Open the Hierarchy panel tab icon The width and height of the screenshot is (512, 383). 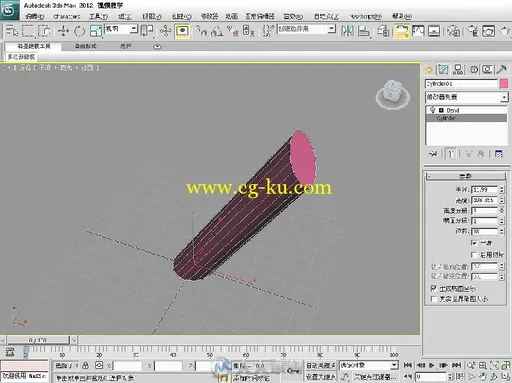458,70
